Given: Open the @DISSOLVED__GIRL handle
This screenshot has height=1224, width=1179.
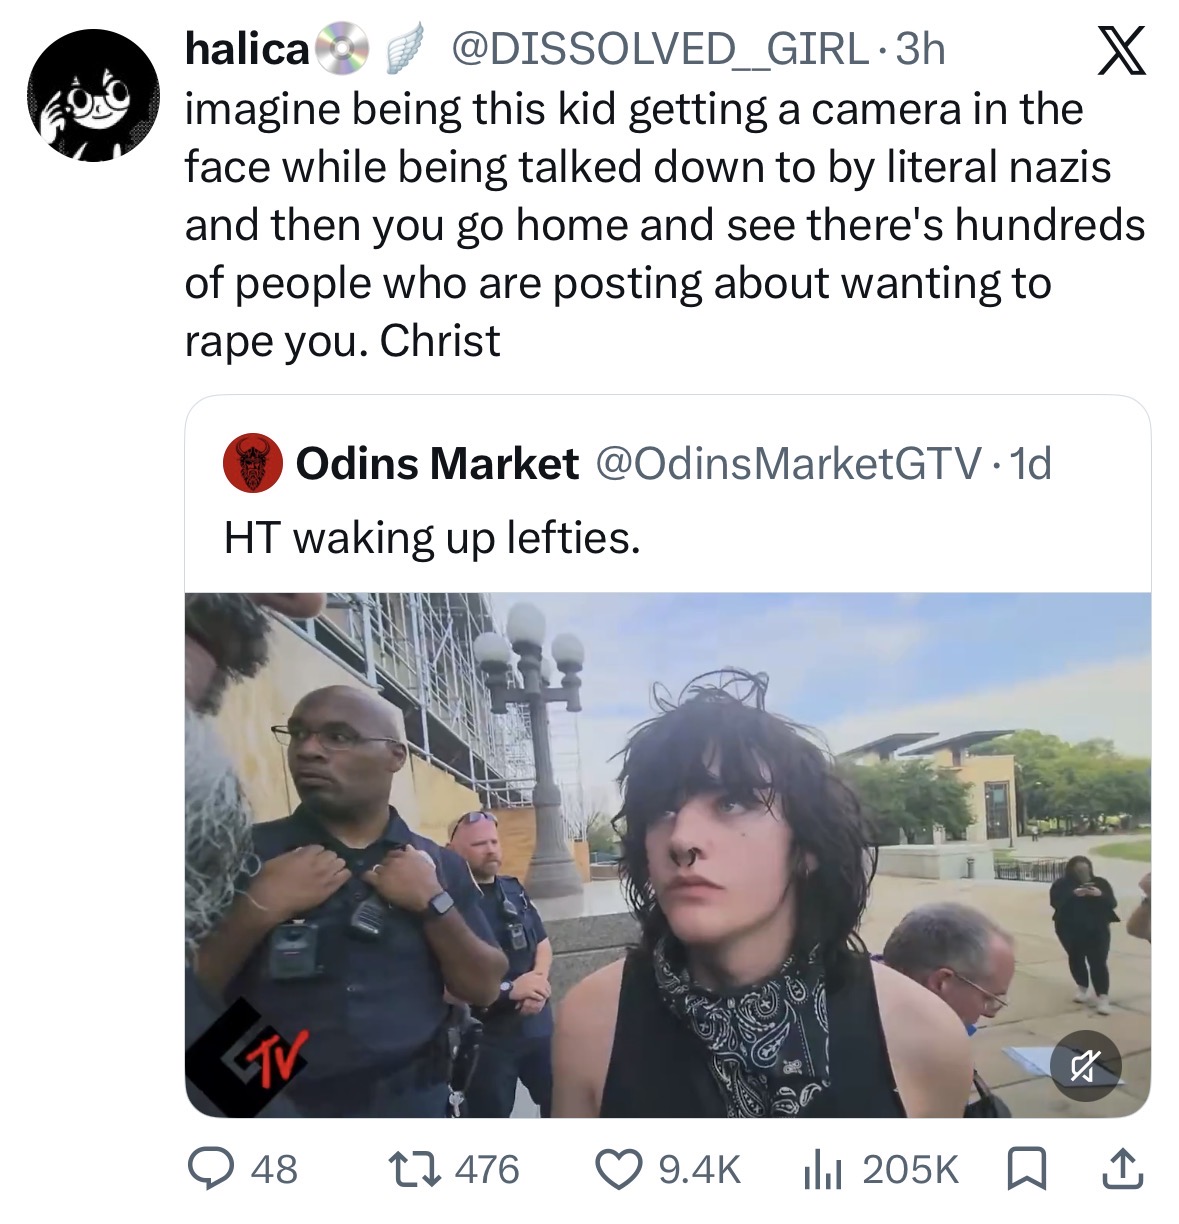Looking at the screenshot, I should (659, 49).
